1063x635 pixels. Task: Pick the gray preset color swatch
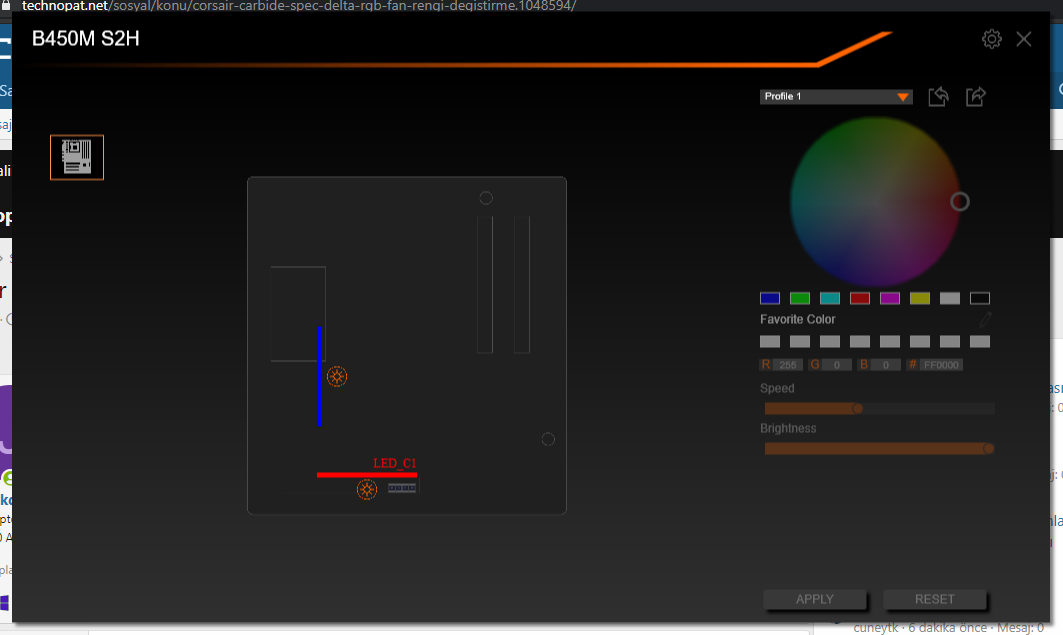point(950,298)
